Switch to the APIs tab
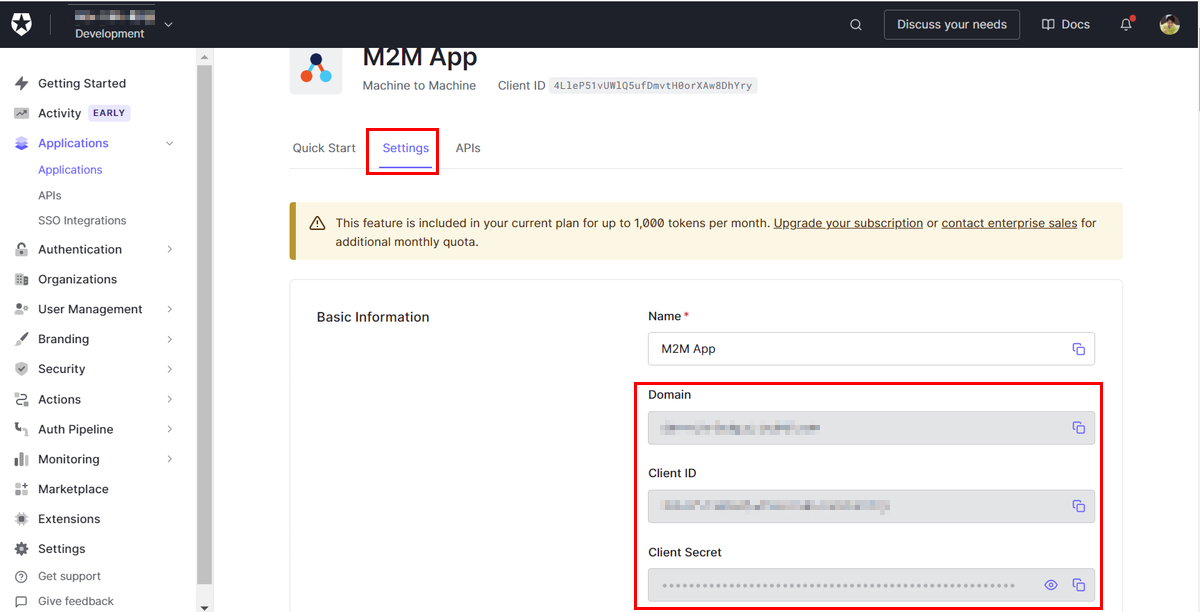This screenshot has height=612, width=1200. pos(468,147)
